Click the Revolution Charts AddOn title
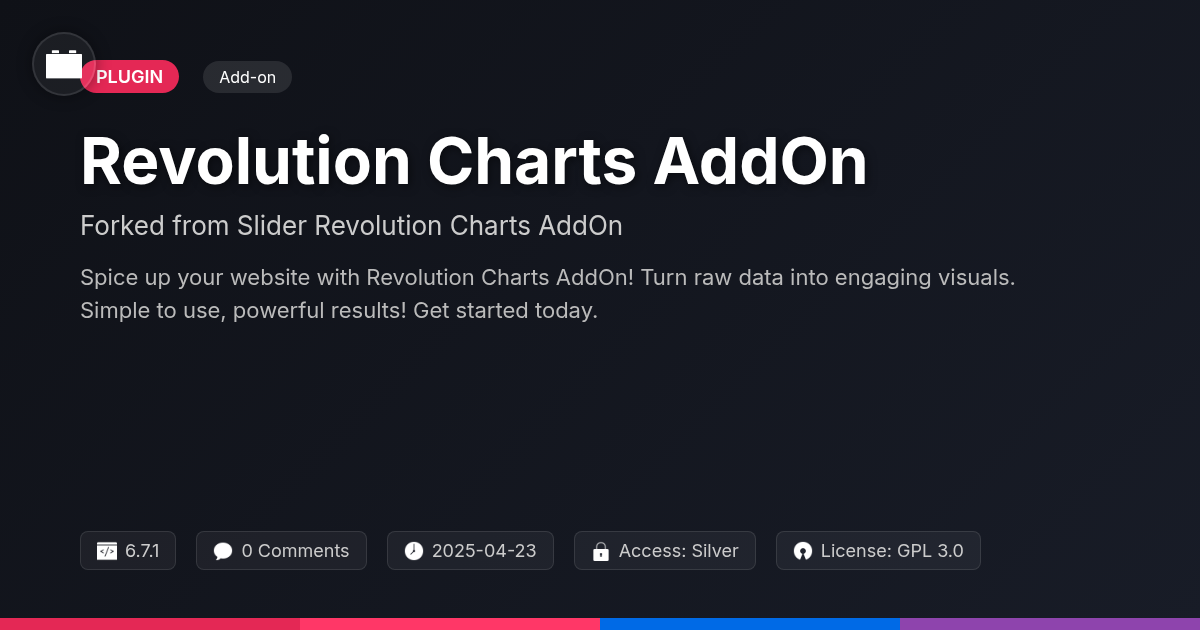This screenshot has width=1200, height=630. tap(474, 161)
